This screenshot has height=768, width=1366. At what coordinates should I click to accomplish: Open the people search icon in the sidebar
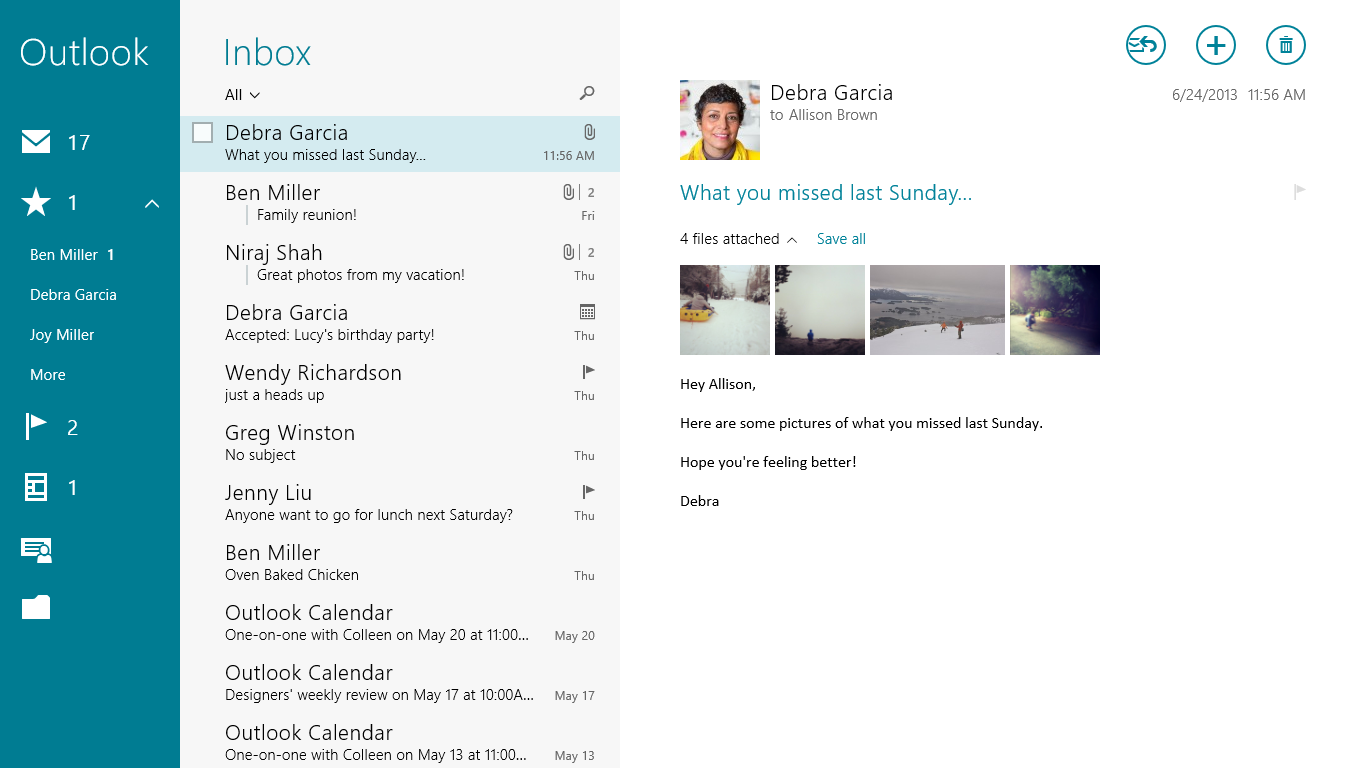(x=36, y=548)
